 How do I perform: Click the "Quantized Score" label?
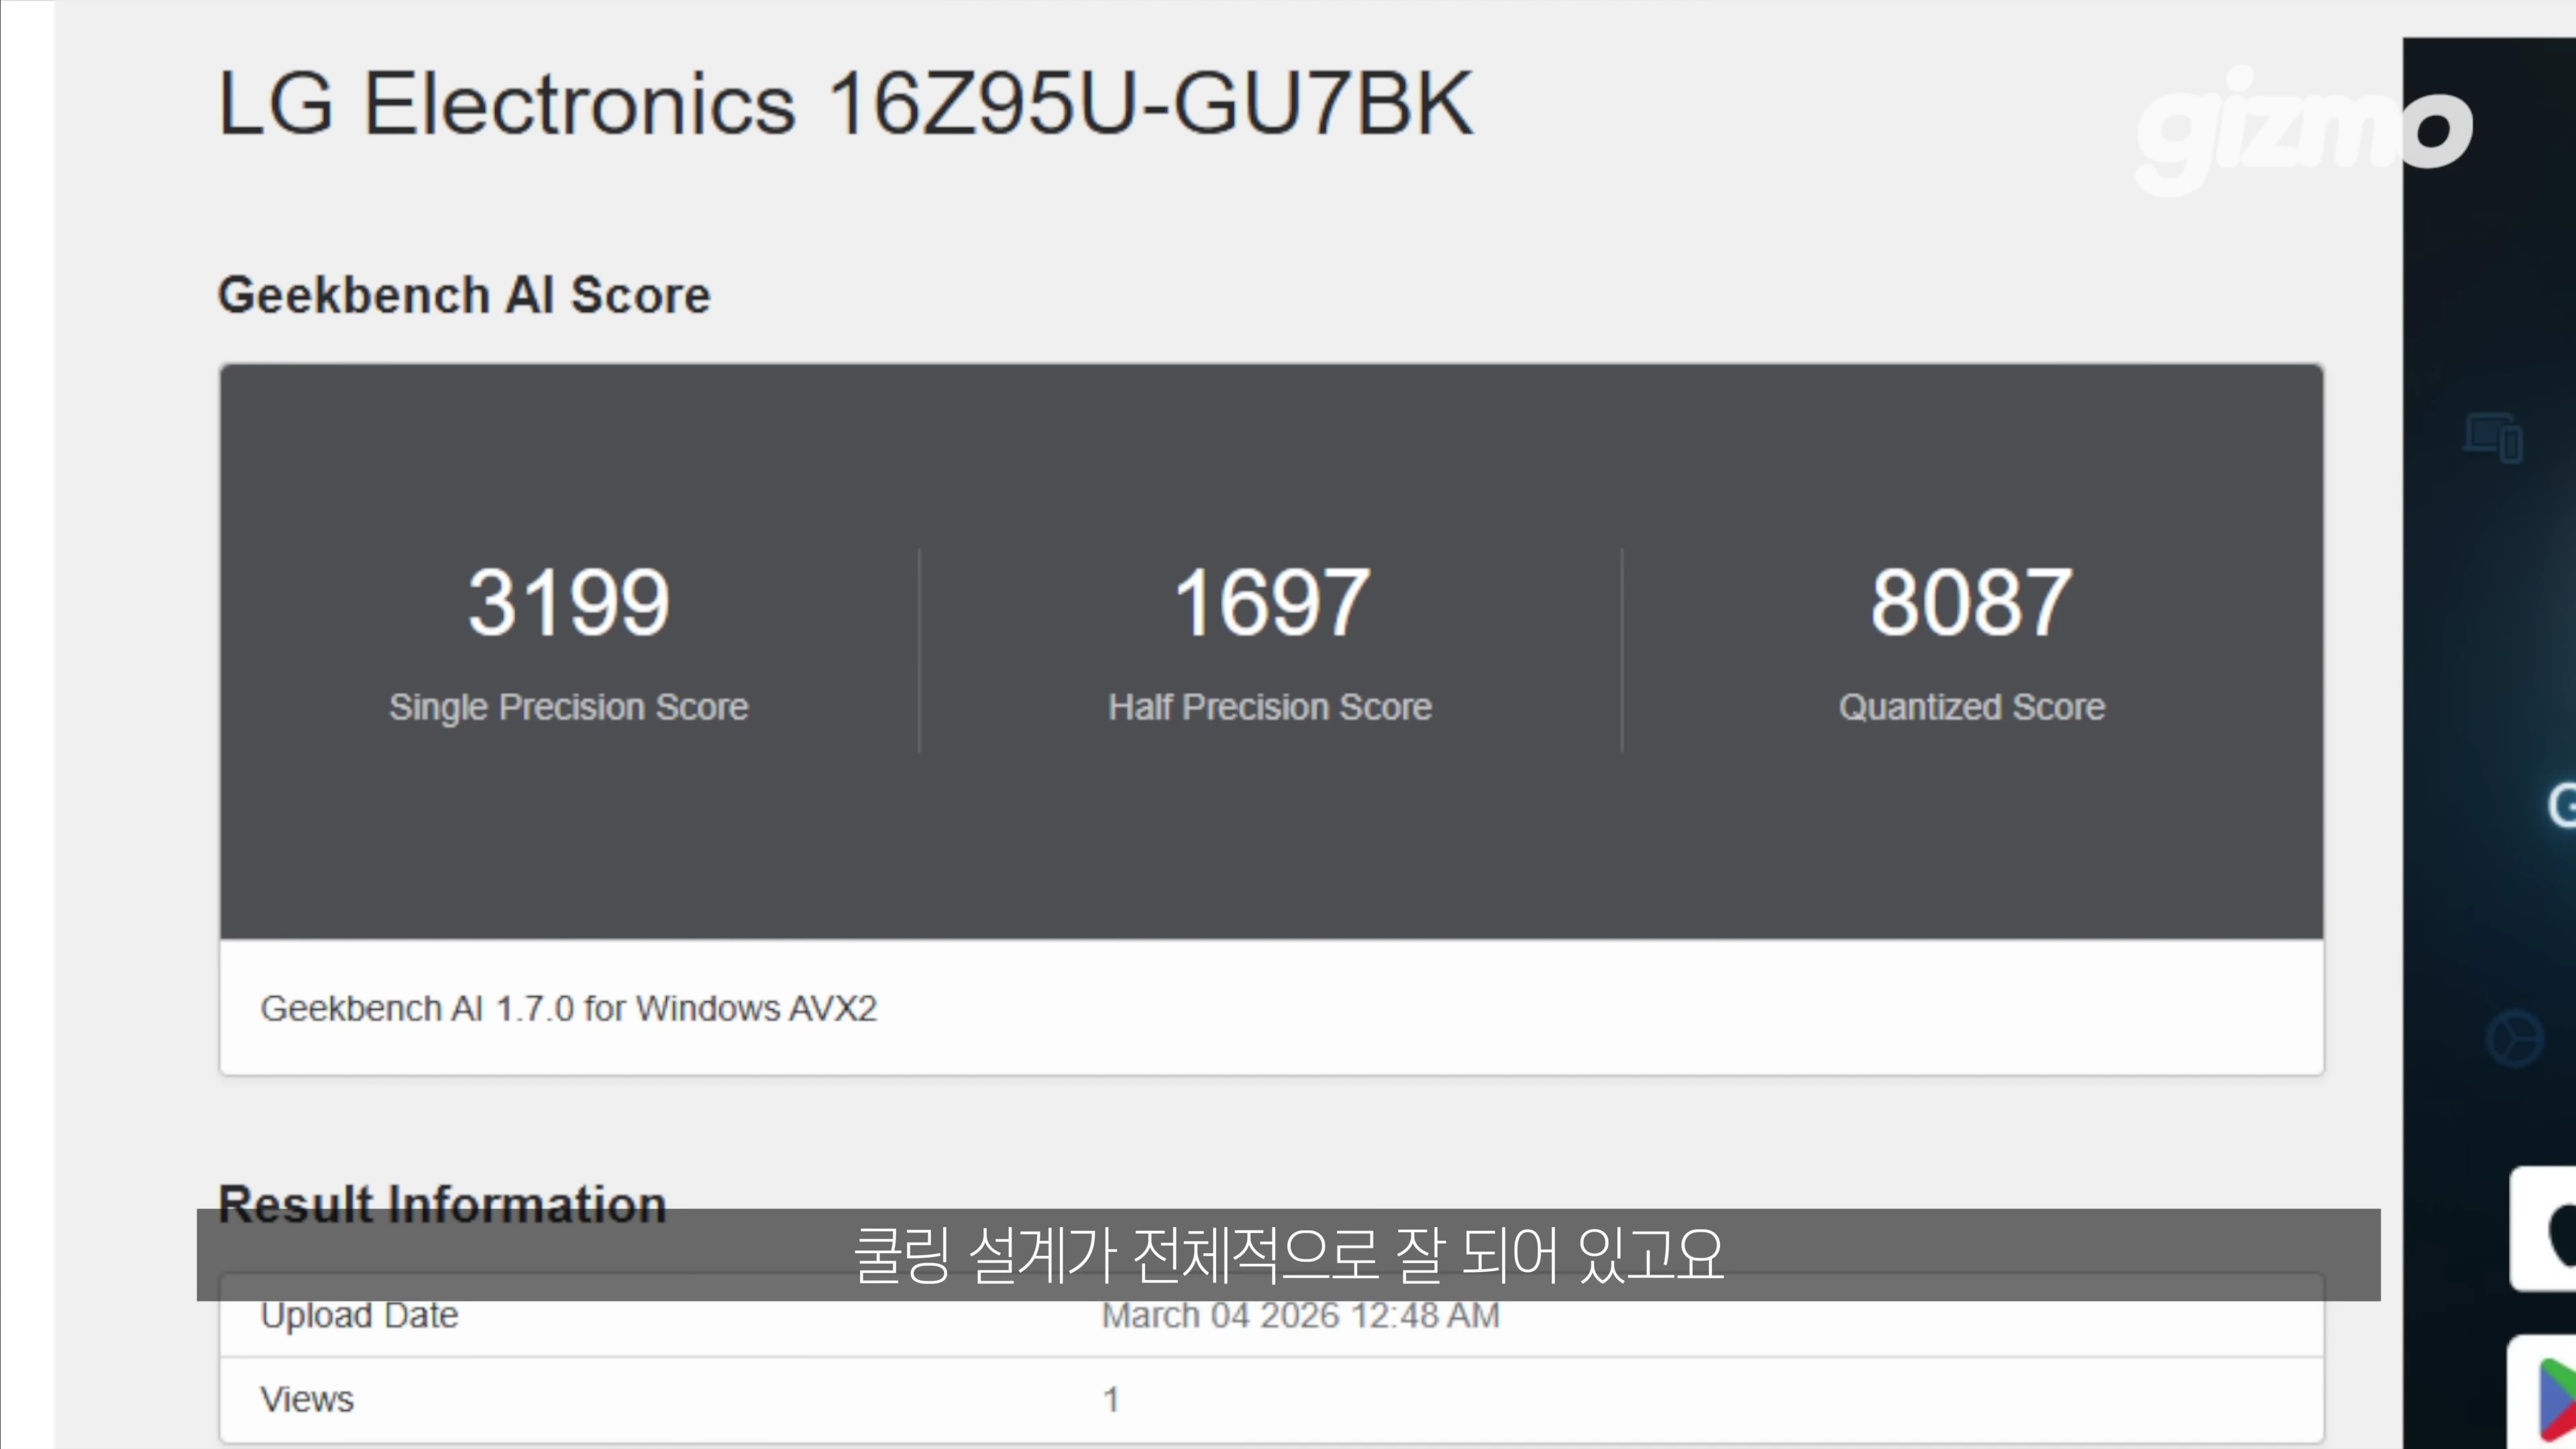click(x=1972, y=707)
